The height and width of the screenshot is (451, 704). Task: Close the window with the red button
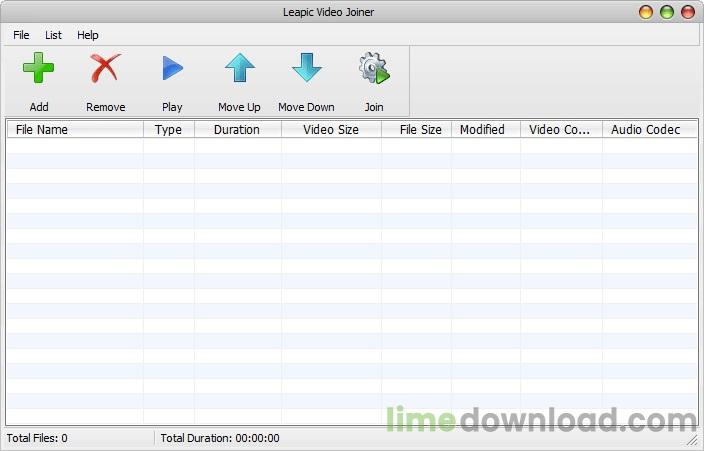(x=688, y=12)
